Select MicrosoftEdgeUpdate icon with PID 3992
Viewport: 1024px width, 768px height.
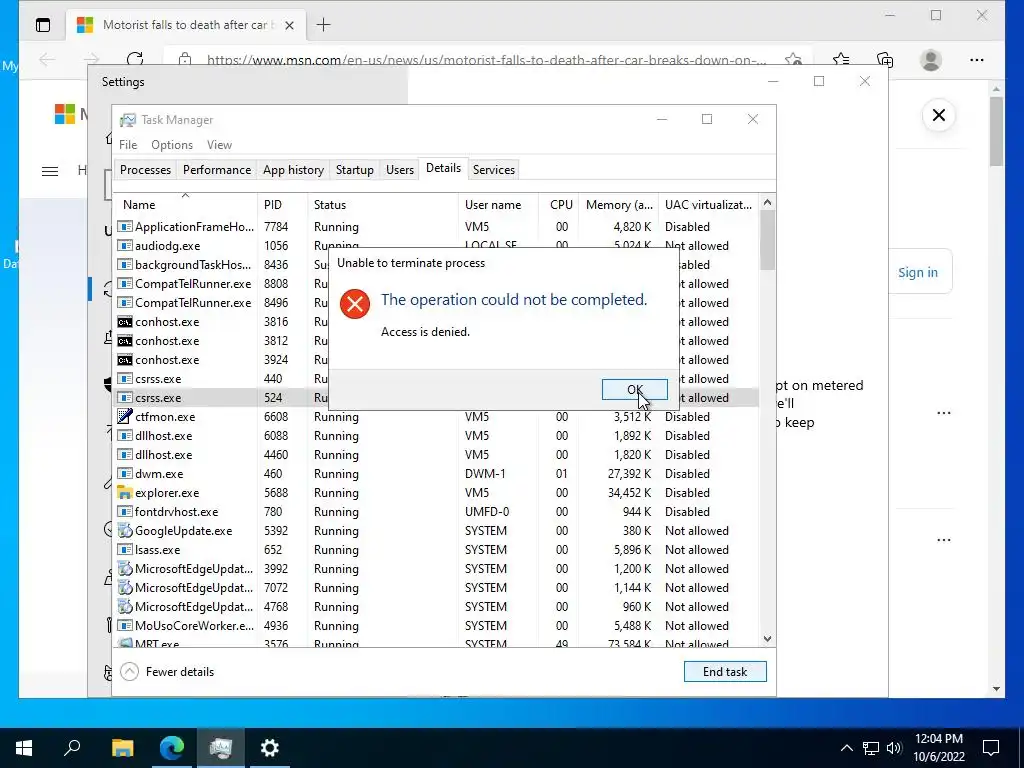coord(125,568)
